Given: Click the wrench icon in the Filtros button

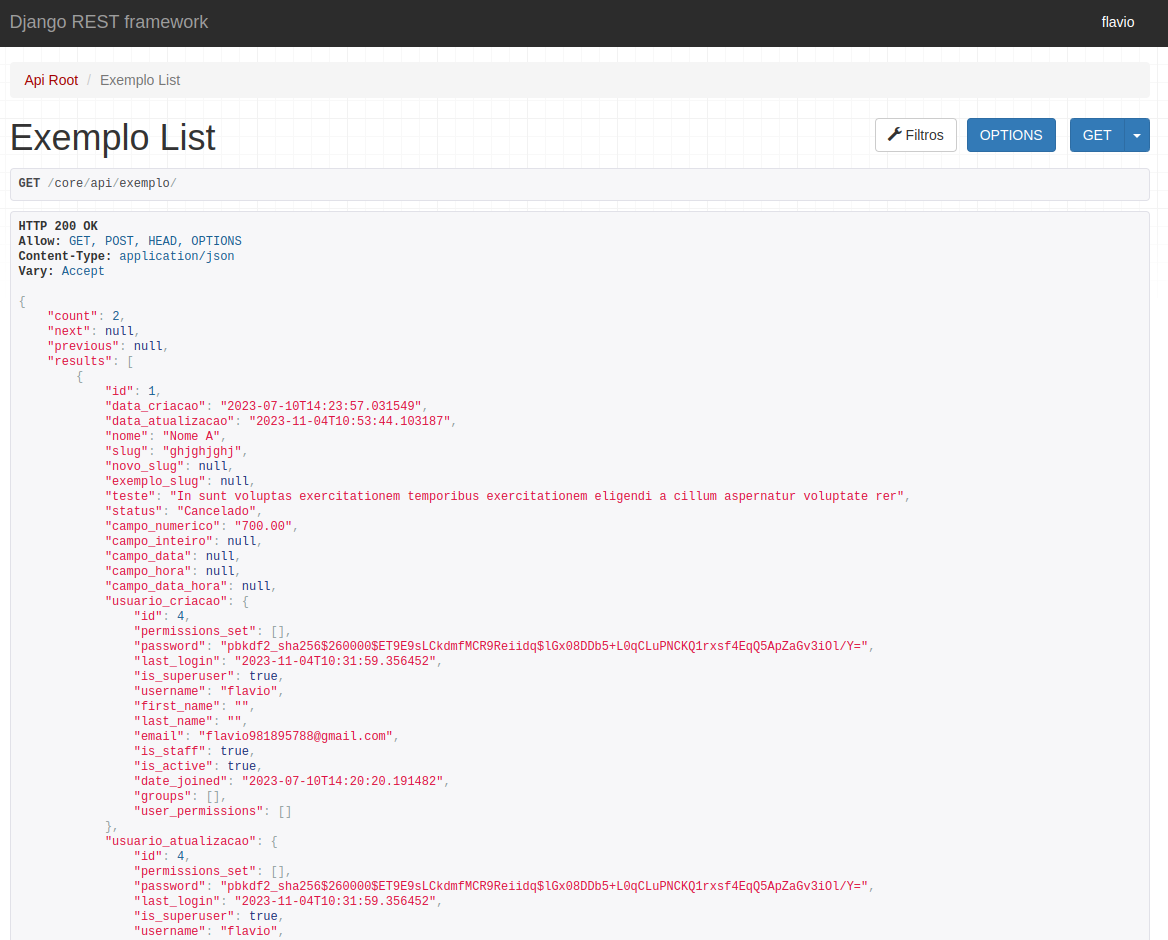Looking at the screenshot, I should 894,135.
